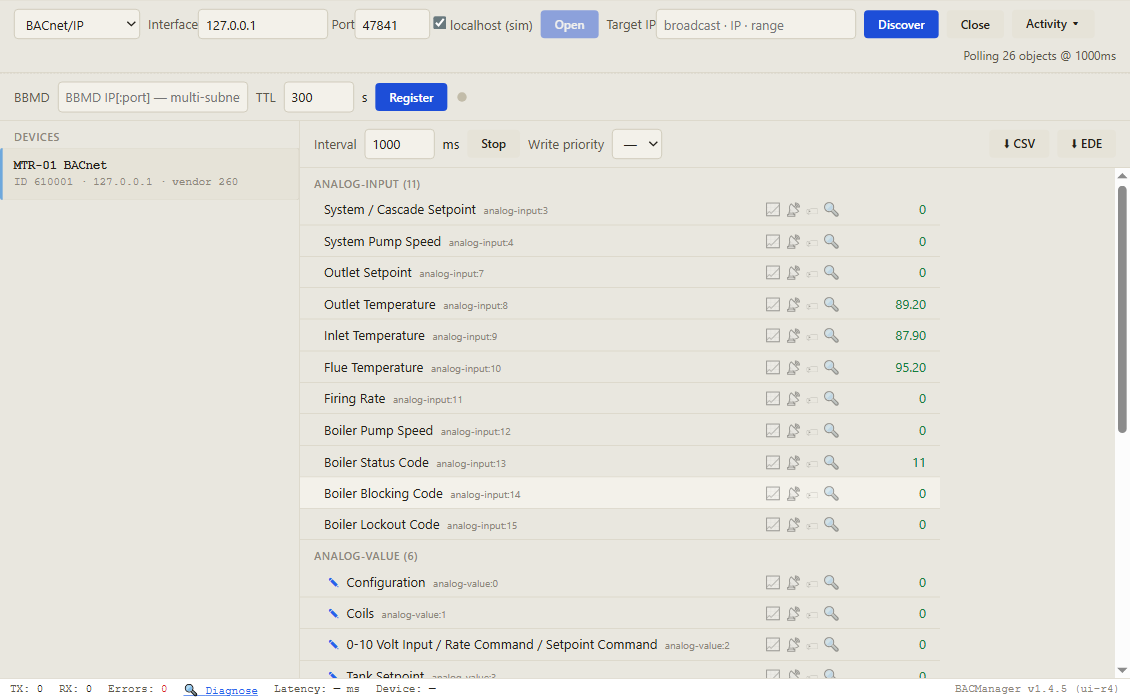The height and width of the screenshot is (700, 1130).
Task: Click magnifier icon on Configuration row
Action: click(x=831, y=582)
